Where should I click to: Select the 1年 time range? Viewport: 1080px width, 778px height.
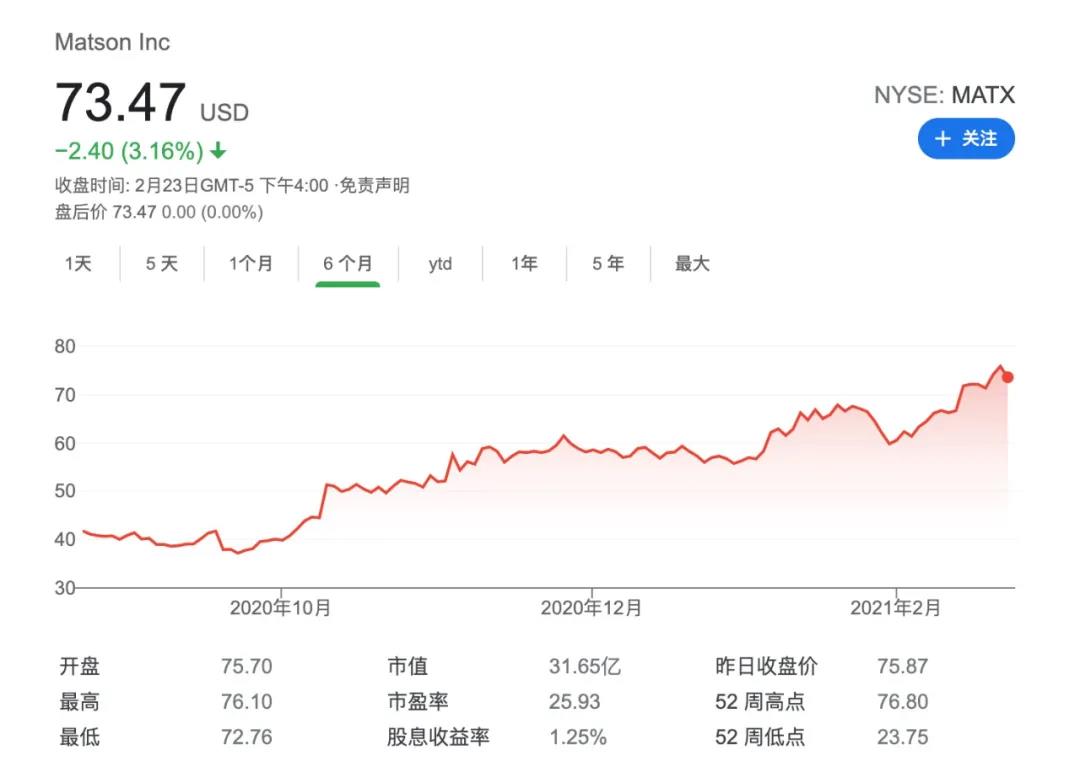(x=521, y=263)
